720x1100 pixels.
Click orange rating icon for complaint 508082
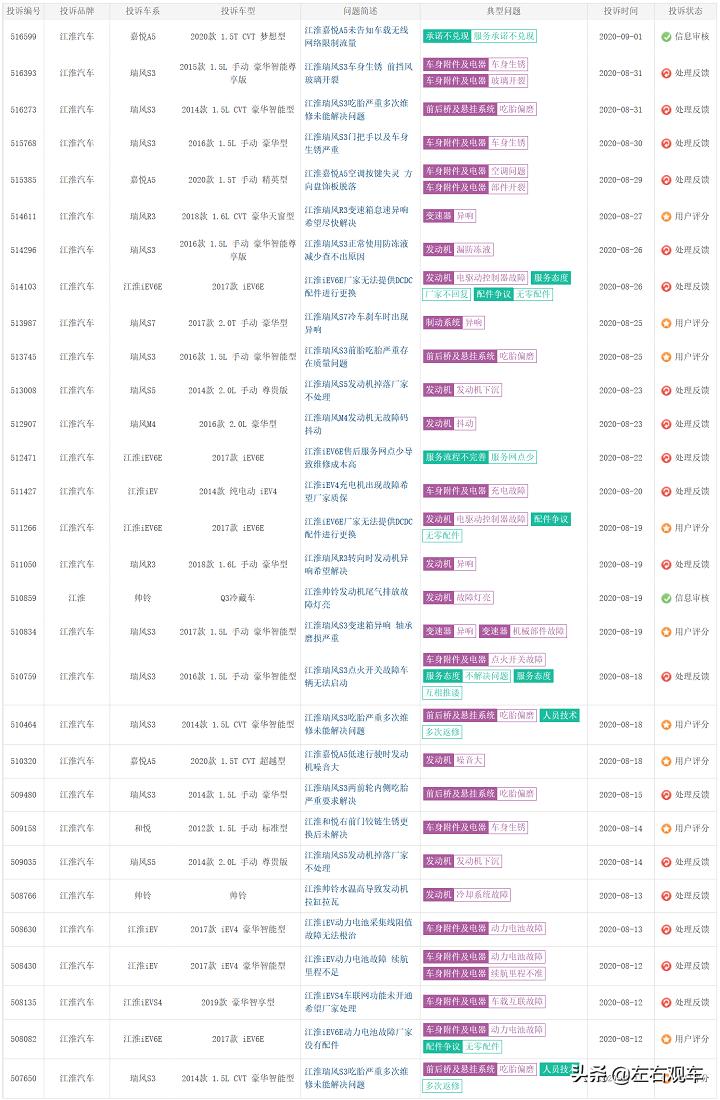pos(666,1038)
